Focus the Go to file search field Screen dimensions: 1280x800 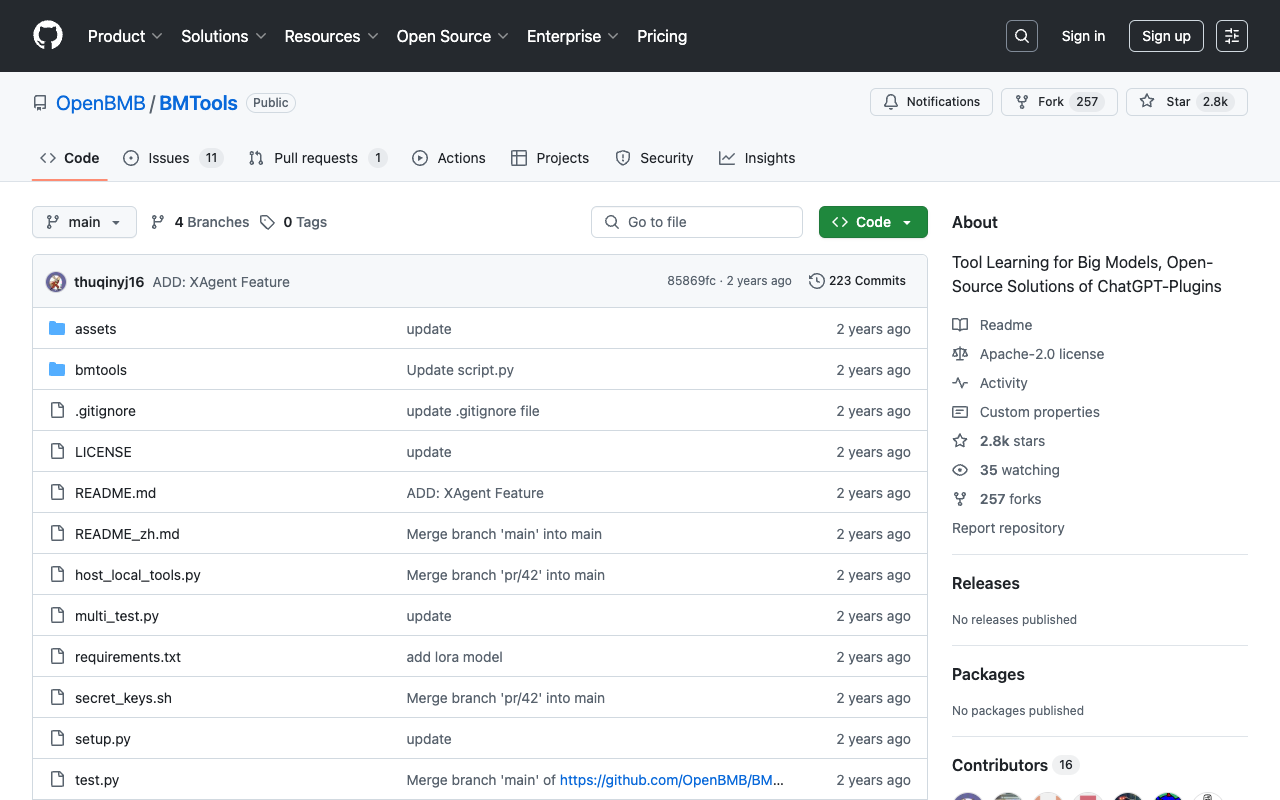click(x=697, y=222)
